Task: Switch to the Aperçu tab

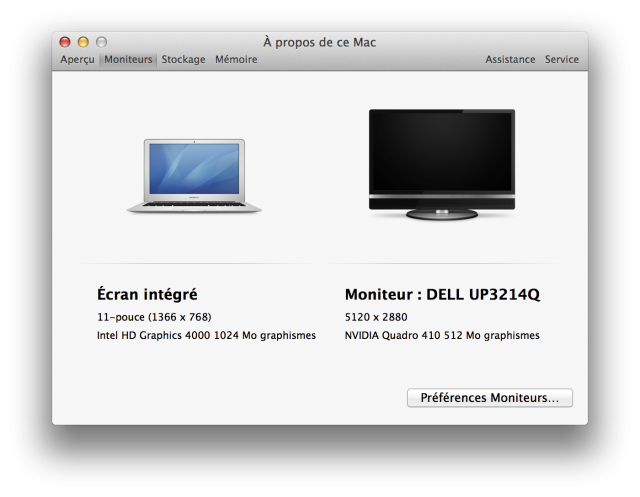Action: click(x=77, y=60)
